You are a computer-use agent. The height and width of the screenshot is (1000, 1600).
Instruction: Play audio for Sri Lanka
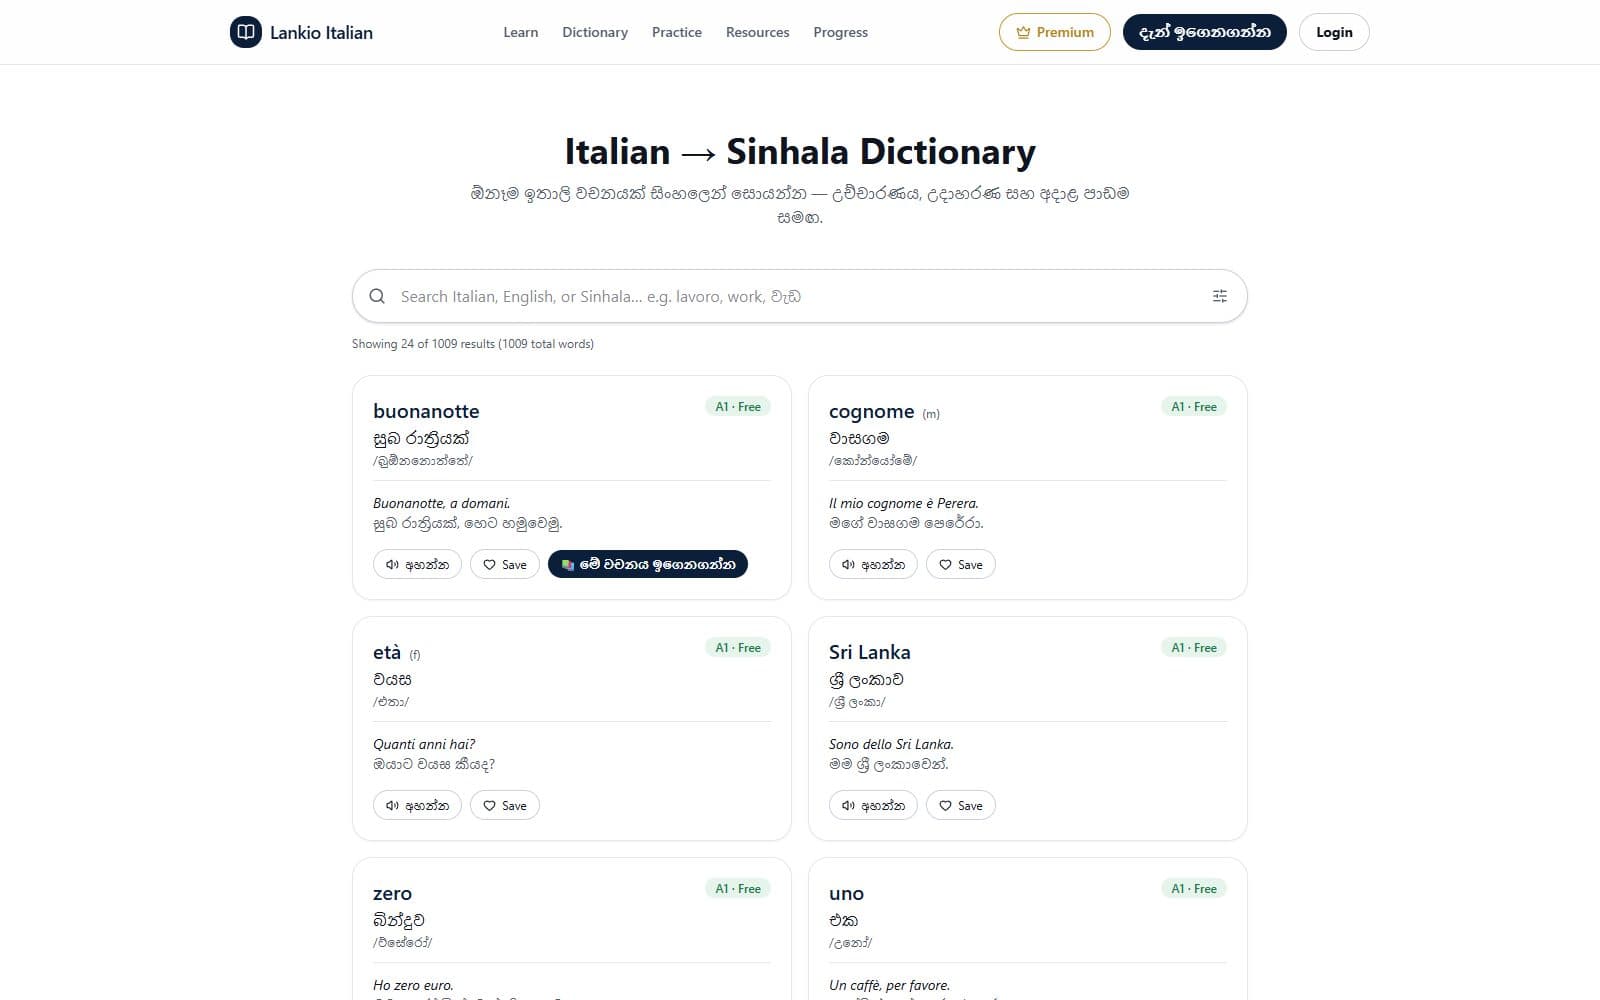pos(873,805)
